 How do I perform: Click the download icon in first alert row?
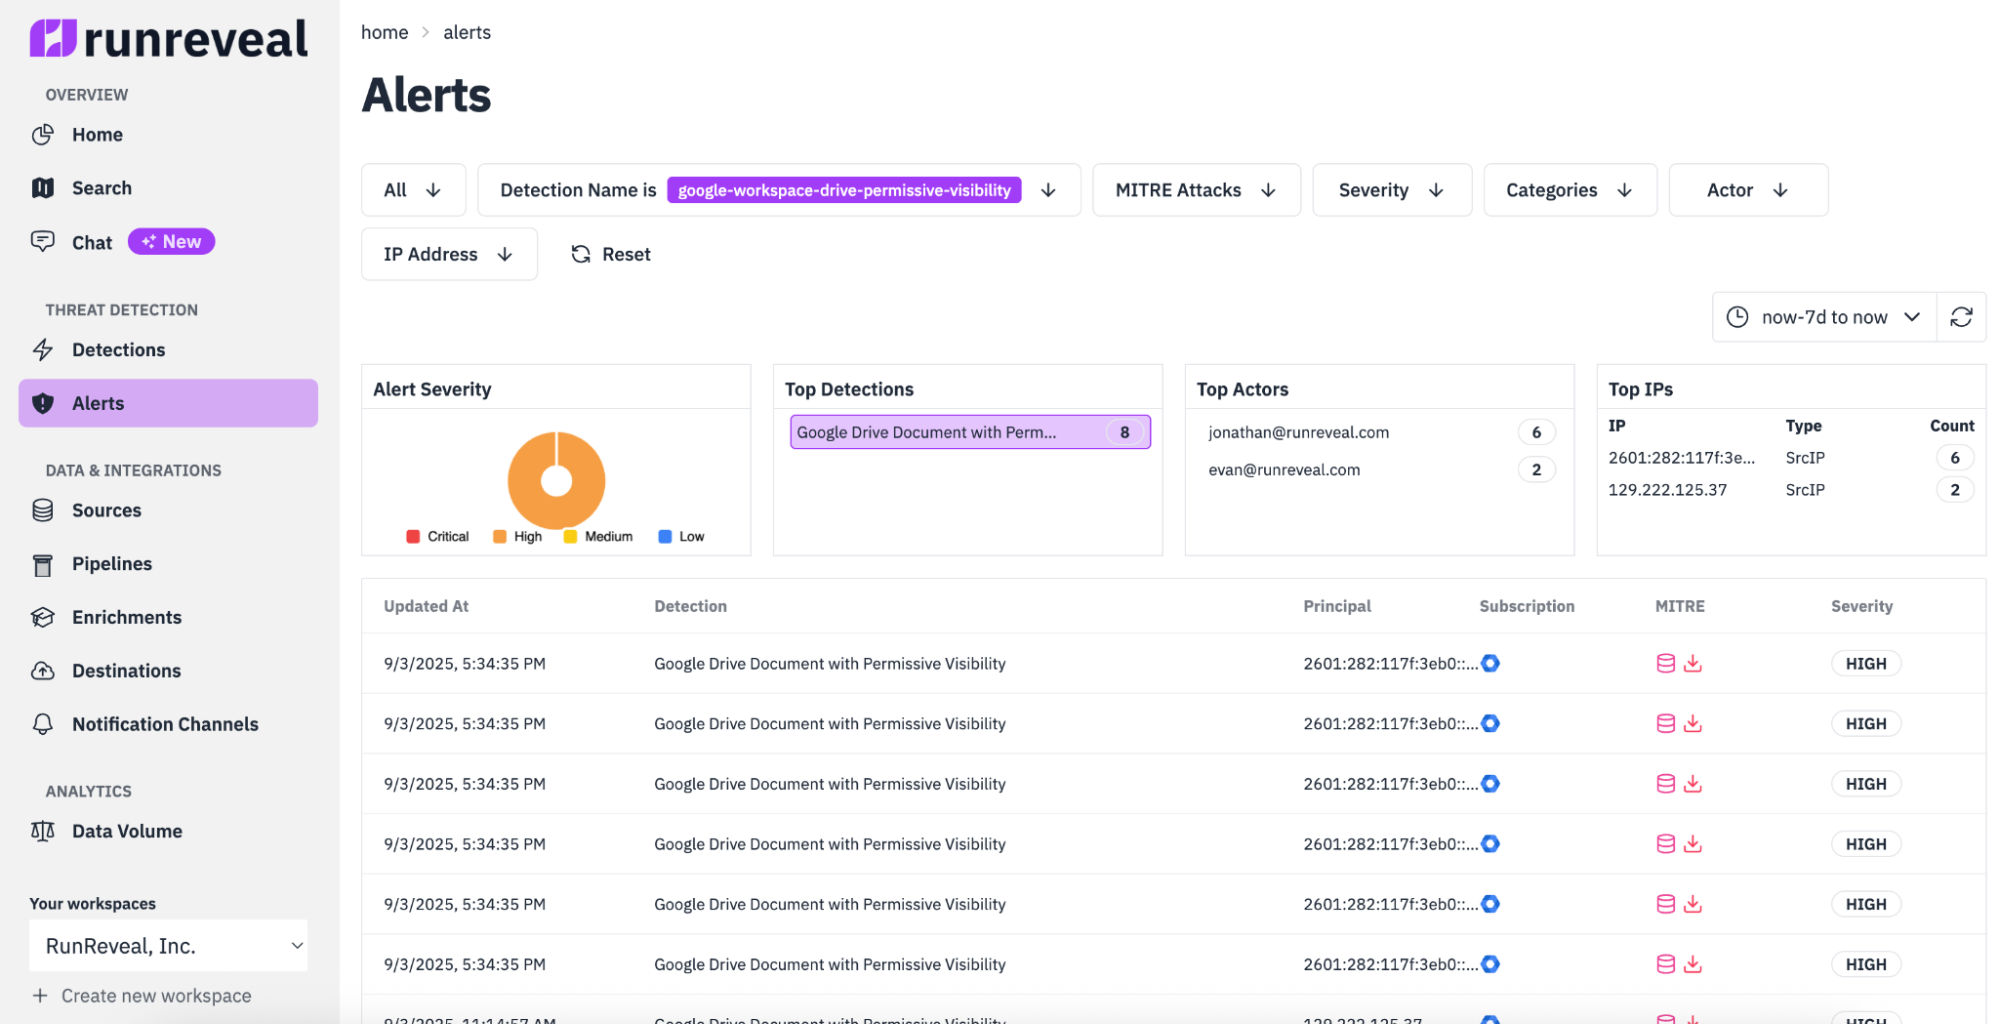pyautogui.click(x=1692, y=663)
